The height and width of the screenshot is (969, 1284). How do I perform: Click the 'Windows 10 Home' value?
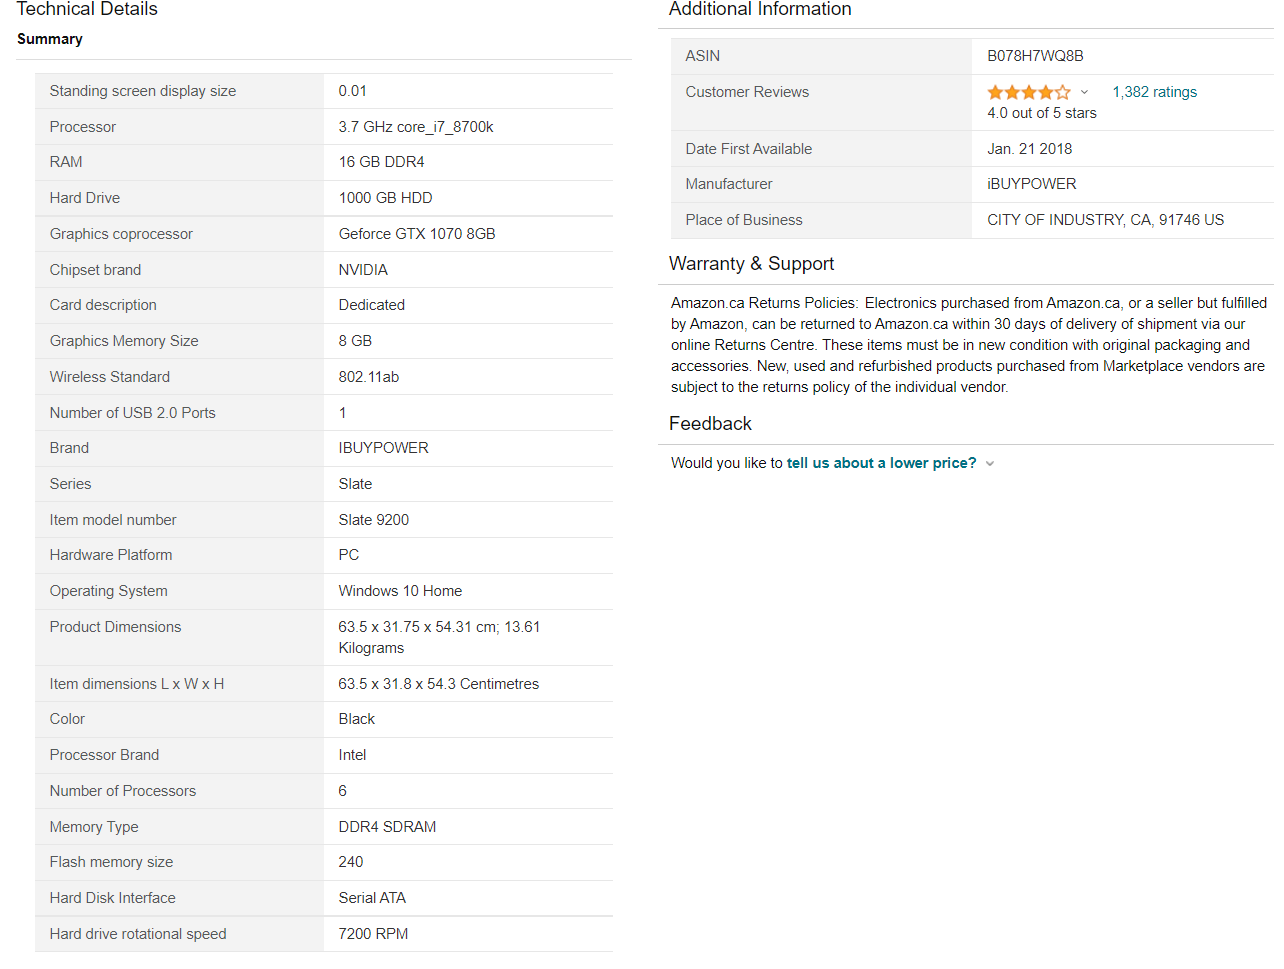tap(400, 591)
